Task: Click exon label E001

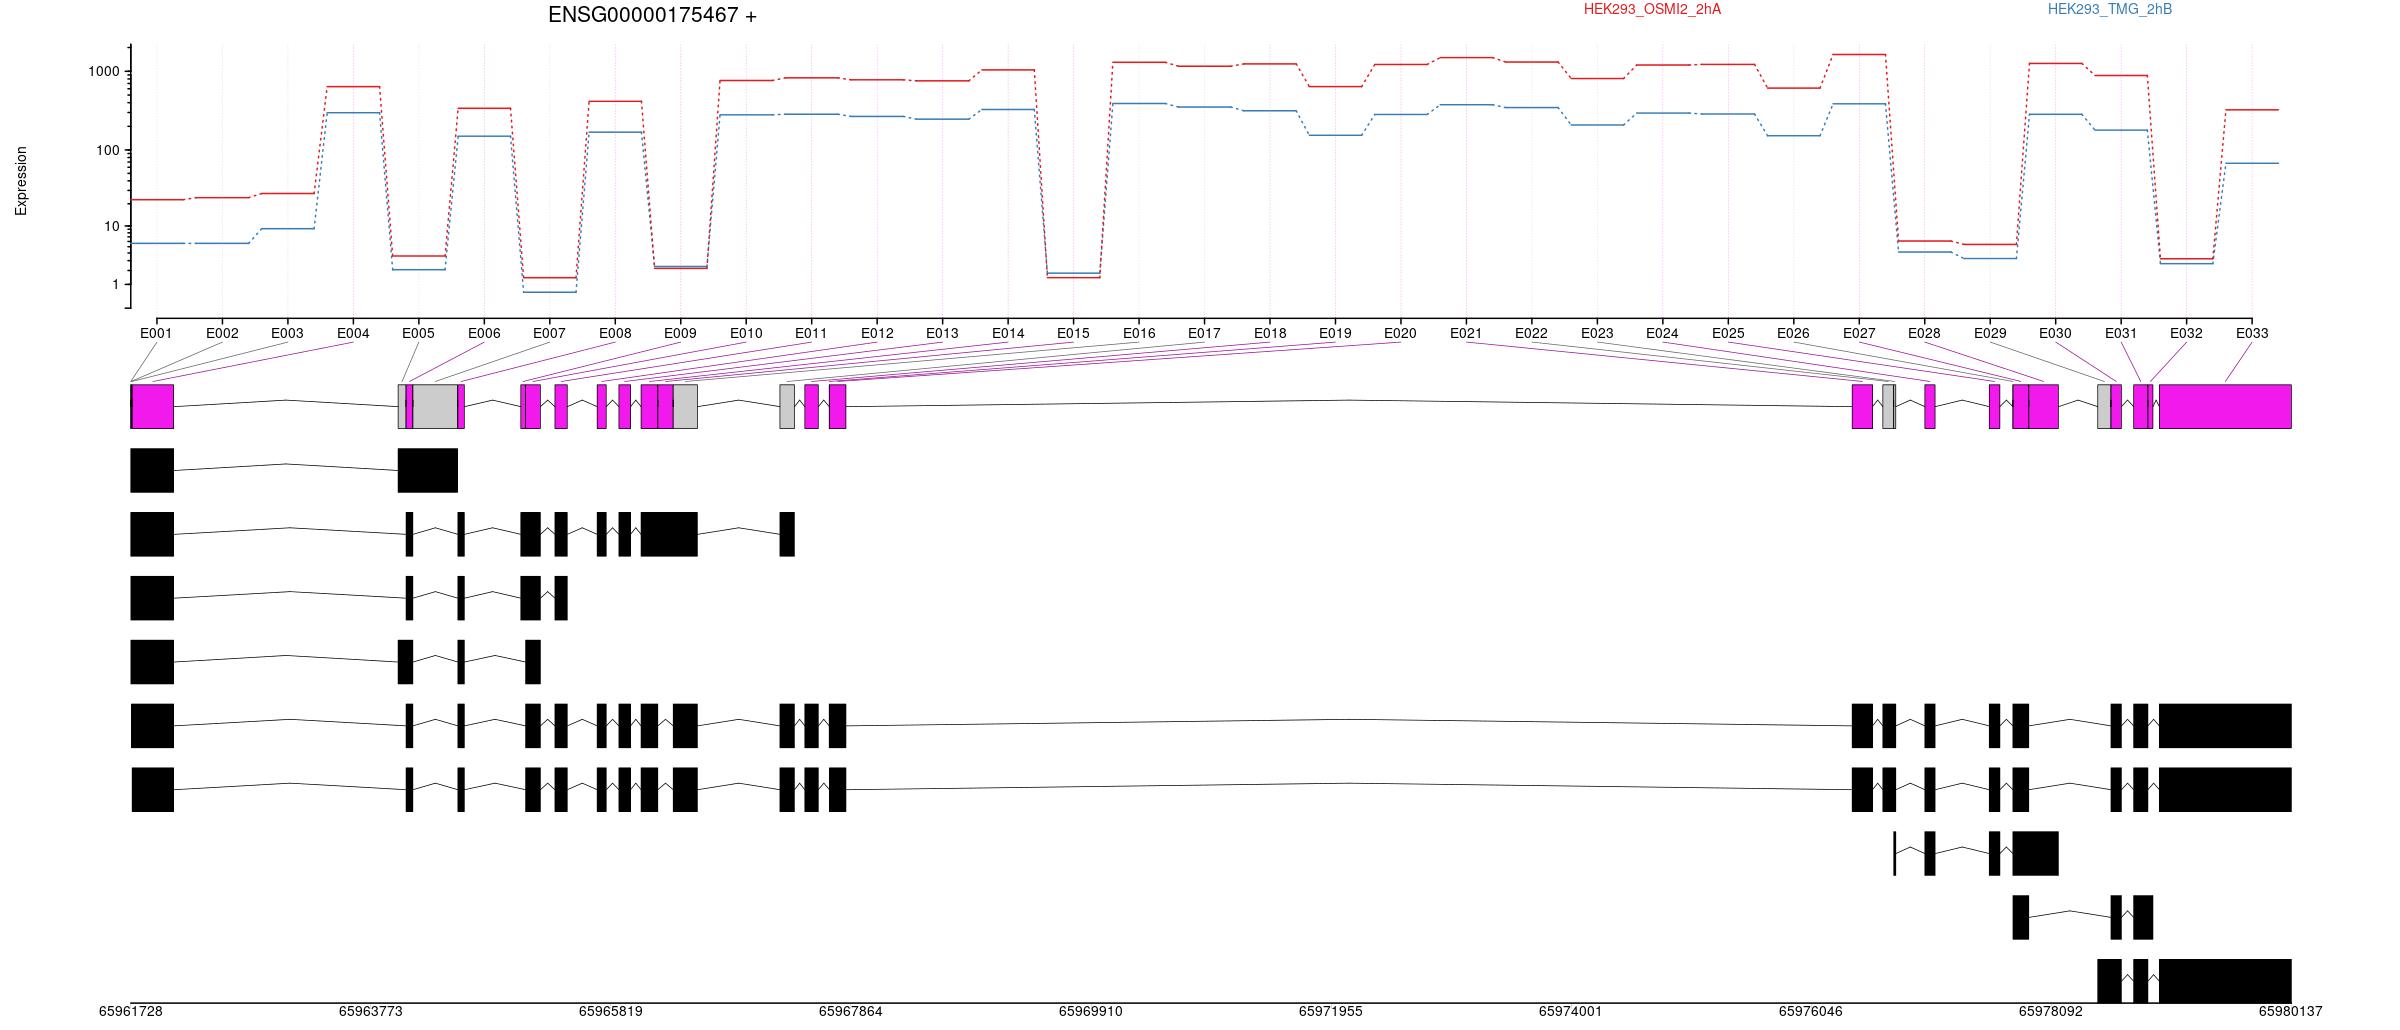Action: click(156, 333)
